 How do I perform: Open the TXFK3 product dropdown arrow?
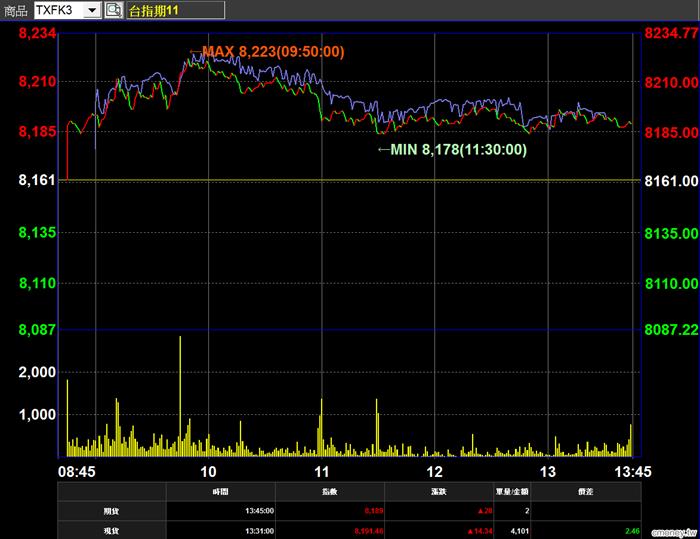point(91,11)
